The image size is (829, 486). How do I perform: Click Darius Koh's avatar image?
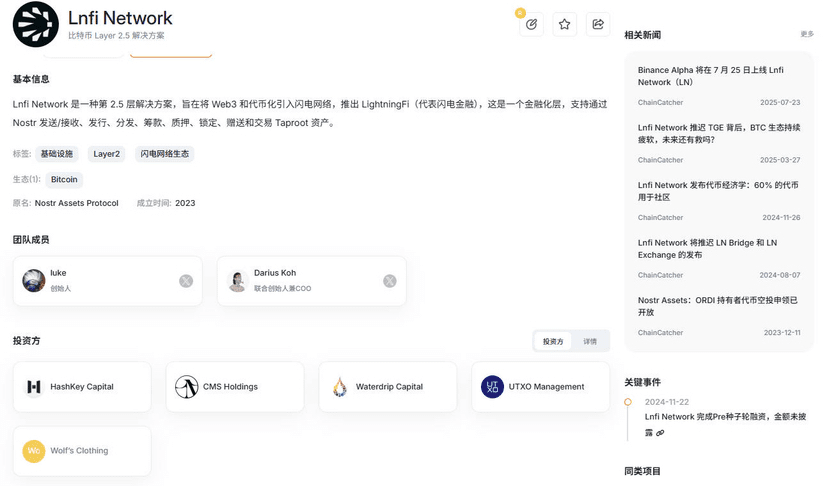tap(237, 281)
